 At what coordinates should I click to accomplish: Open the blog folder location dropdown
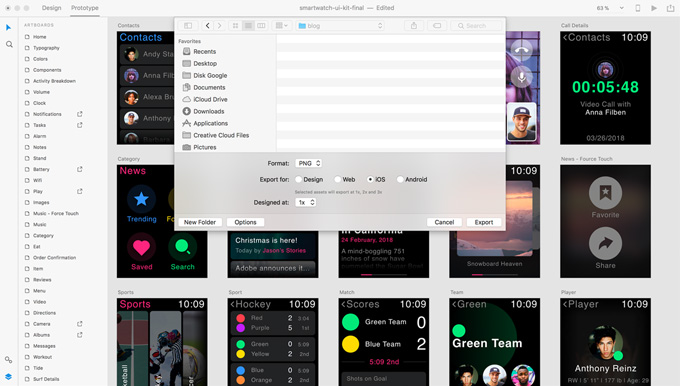pyautogui.click(x=340, y=26)
